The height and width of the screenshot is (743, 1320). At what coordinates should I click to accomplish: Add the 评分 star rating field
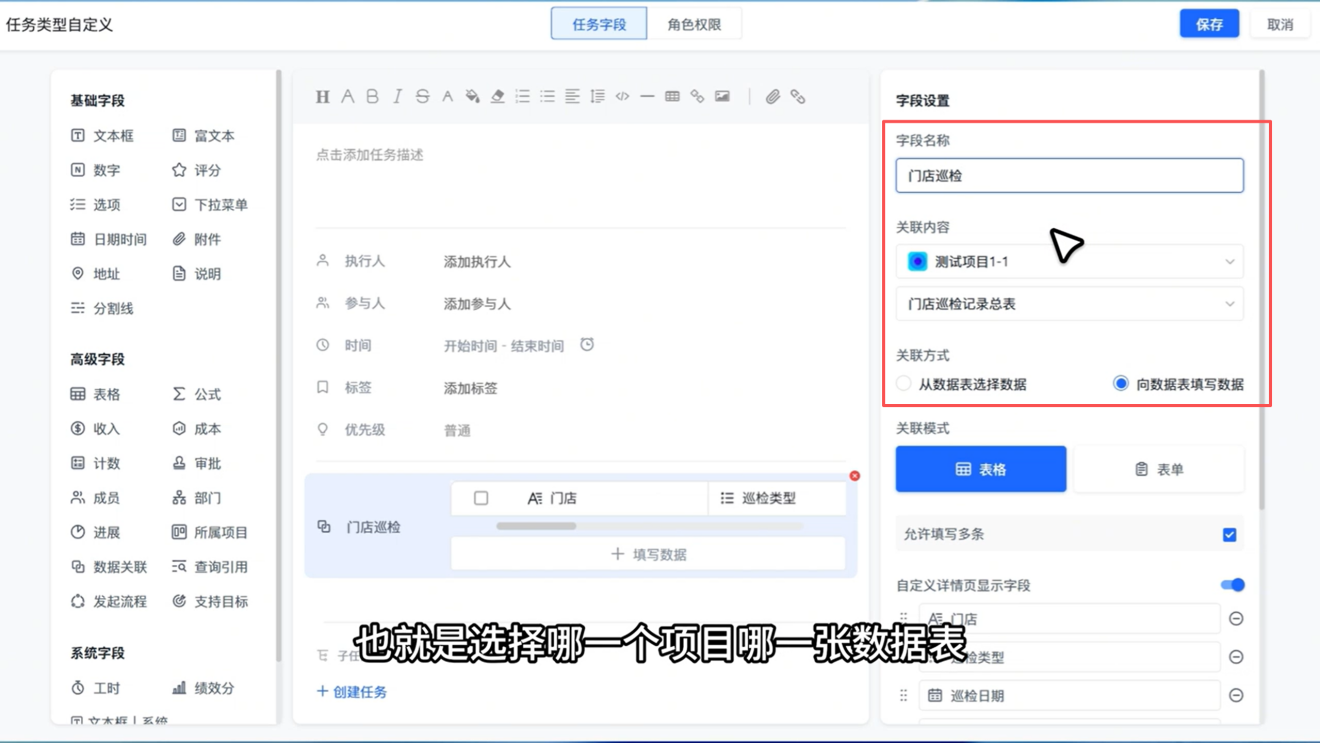(196, 170)
